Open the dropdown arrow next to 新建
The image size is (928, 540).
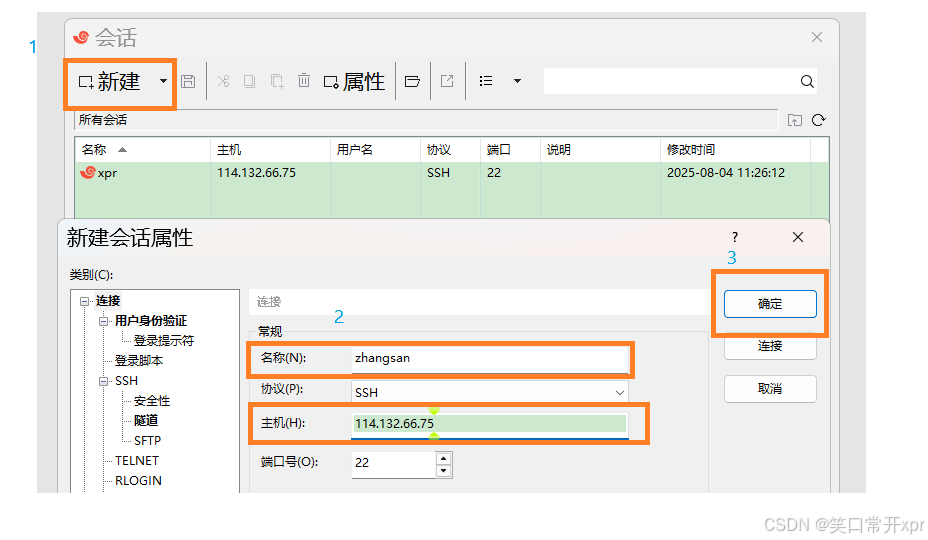(x=163, y=82)
